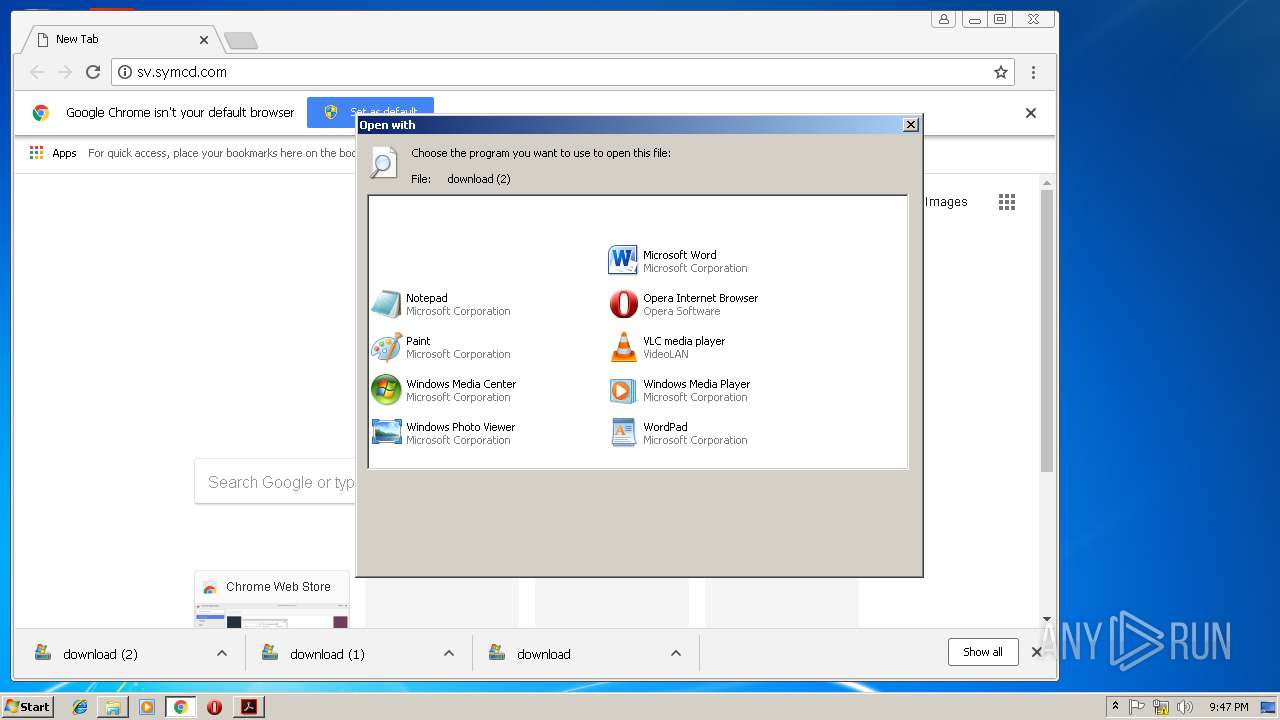
Task: Close the New Tab tab
Action: 204,40
